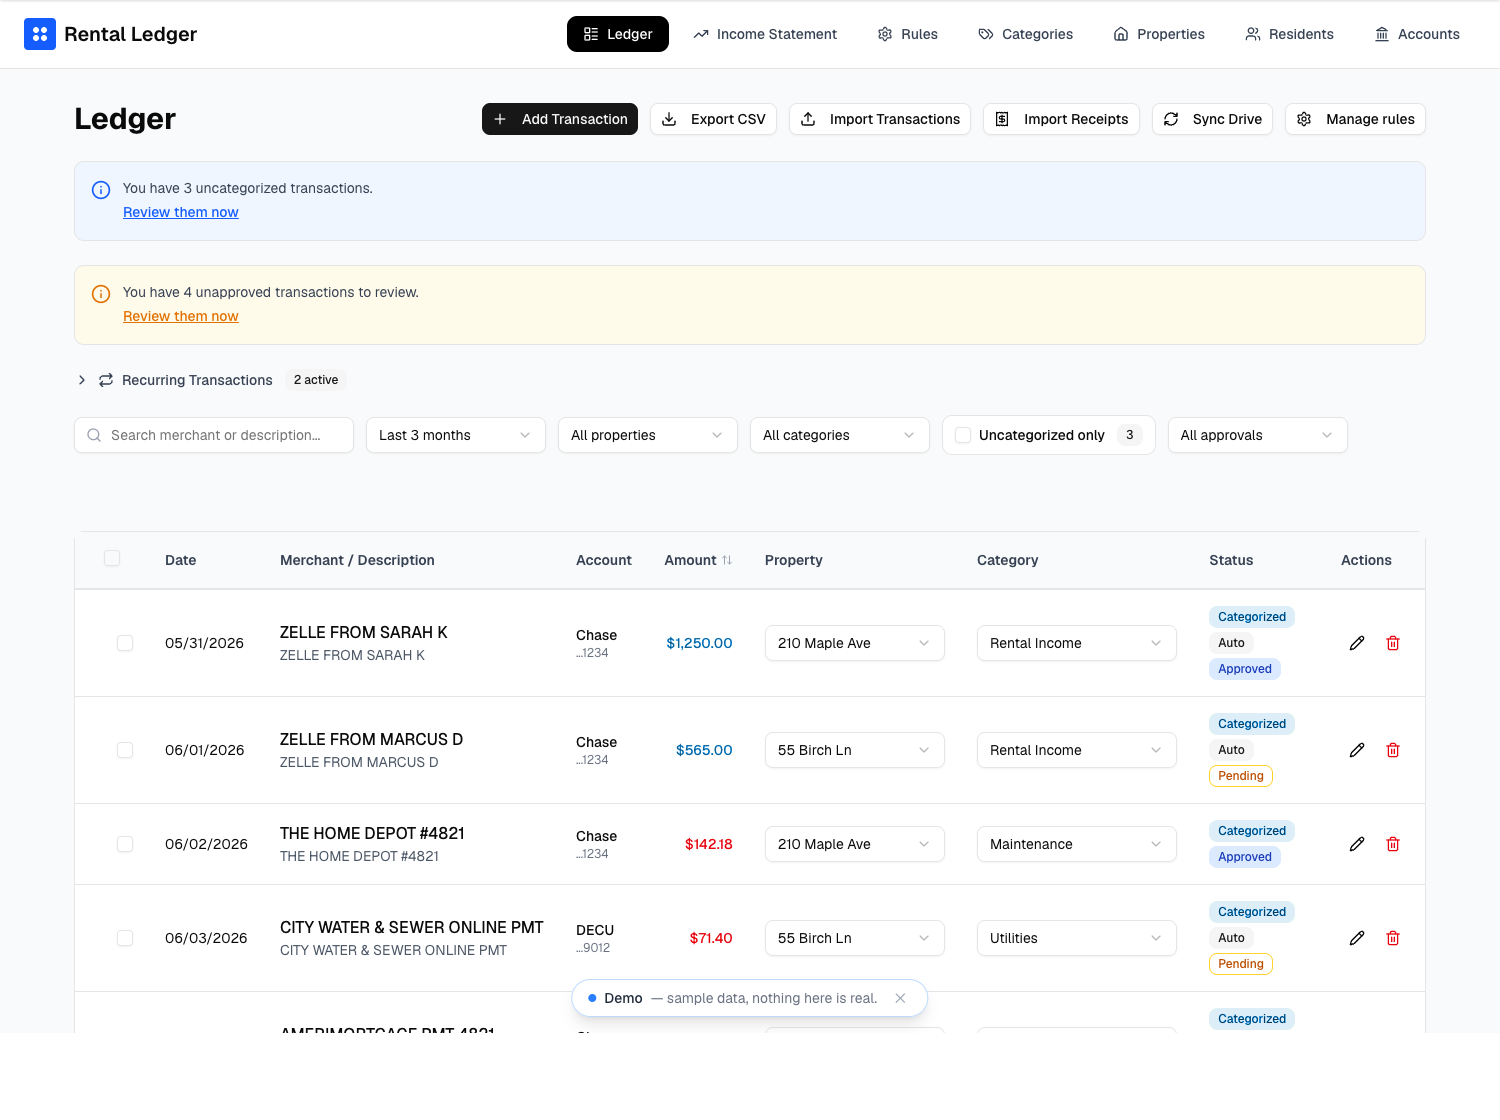Go to the Income Statement tab
This screenshot has height=1120, width=1500.
pyautogui.click(x=765, y=34)
